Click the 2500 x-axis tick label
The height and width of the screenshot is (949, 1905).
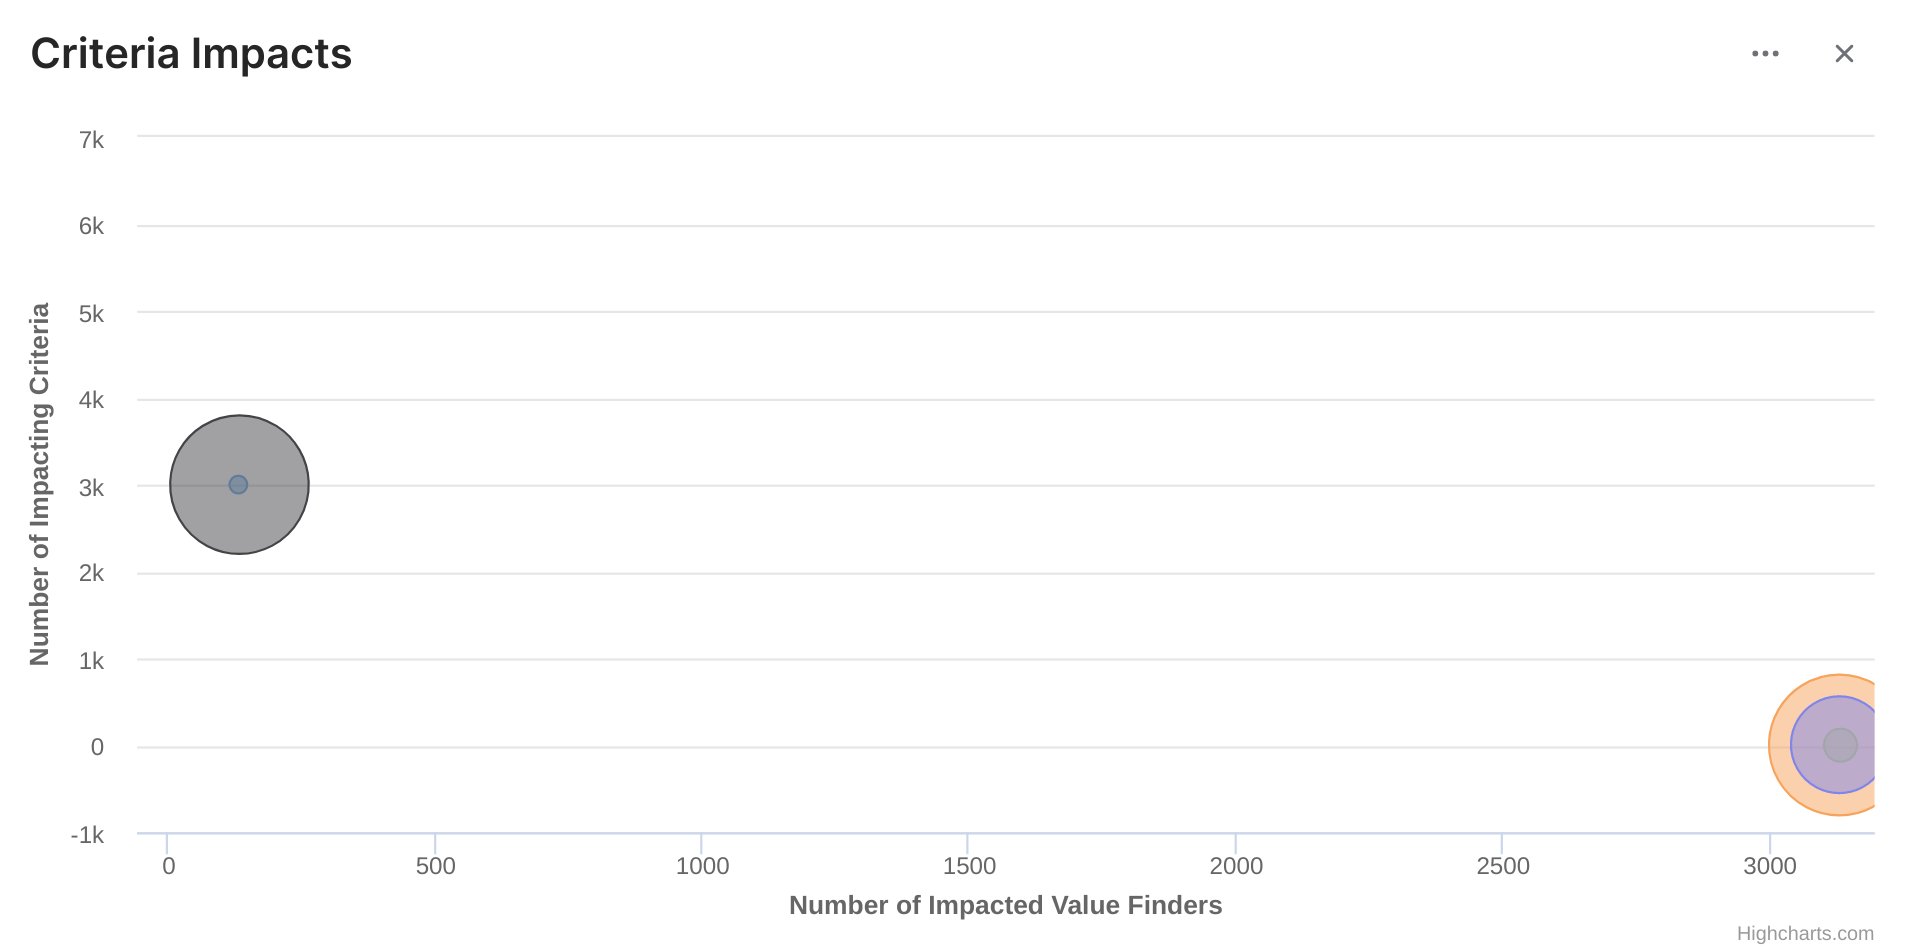pos(1502,866)
